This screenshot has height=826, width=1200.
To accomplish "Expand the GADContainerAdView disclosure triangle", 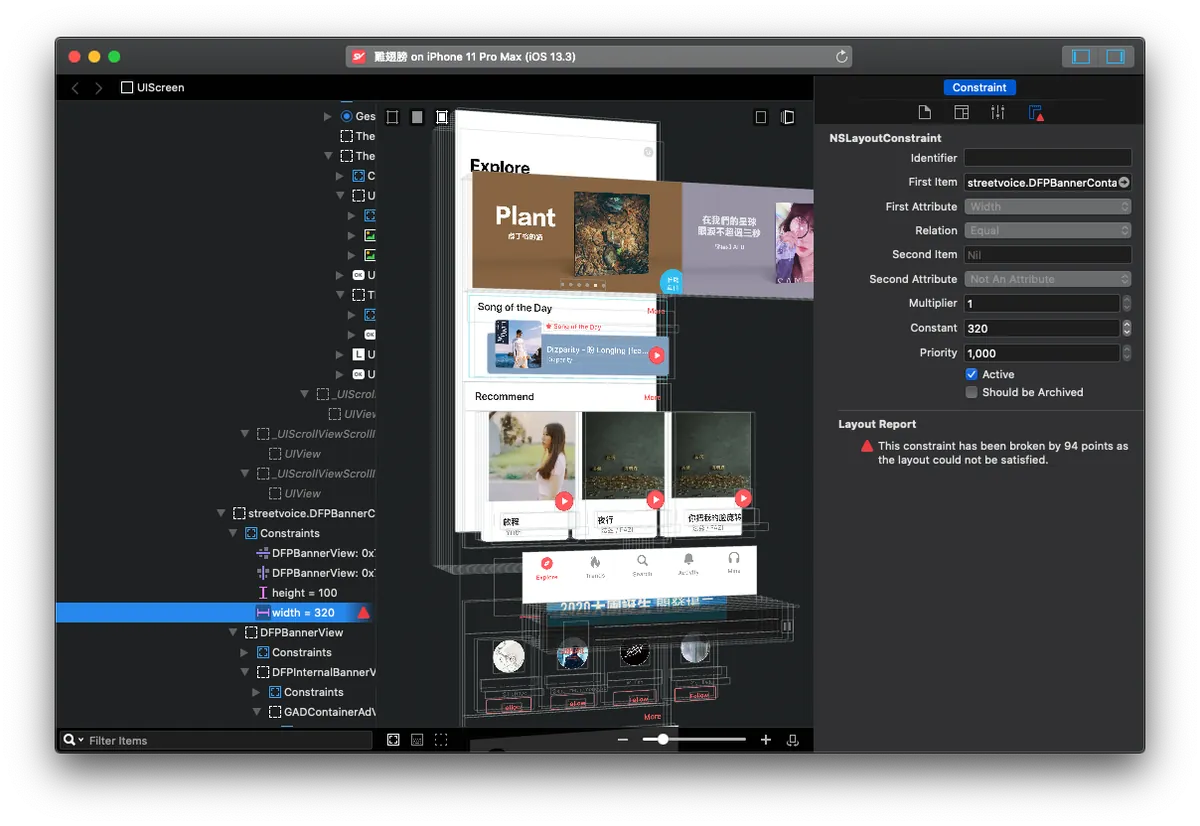I will coord(258,712).
